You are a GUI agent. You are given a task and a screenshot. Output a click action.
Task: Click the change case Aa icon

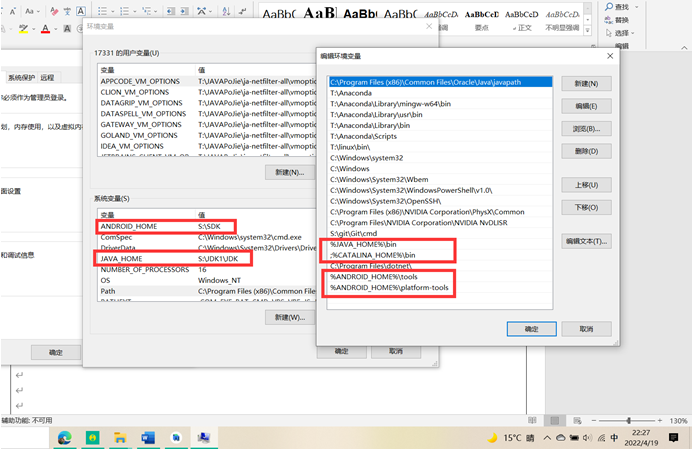pyautogui.click(x=30, y=11)
